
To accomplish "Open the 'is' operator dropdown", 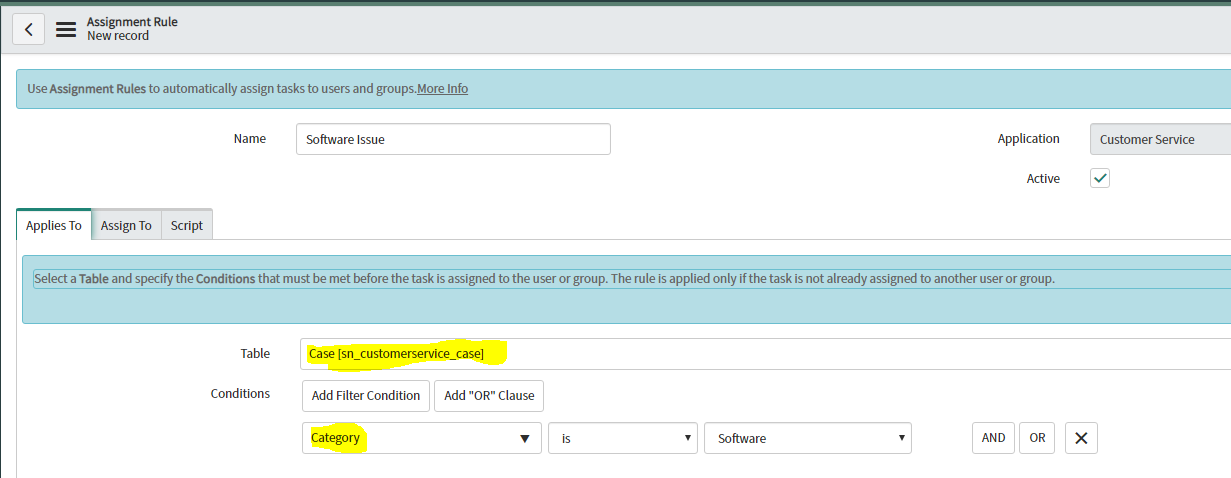I will (622, 438).
